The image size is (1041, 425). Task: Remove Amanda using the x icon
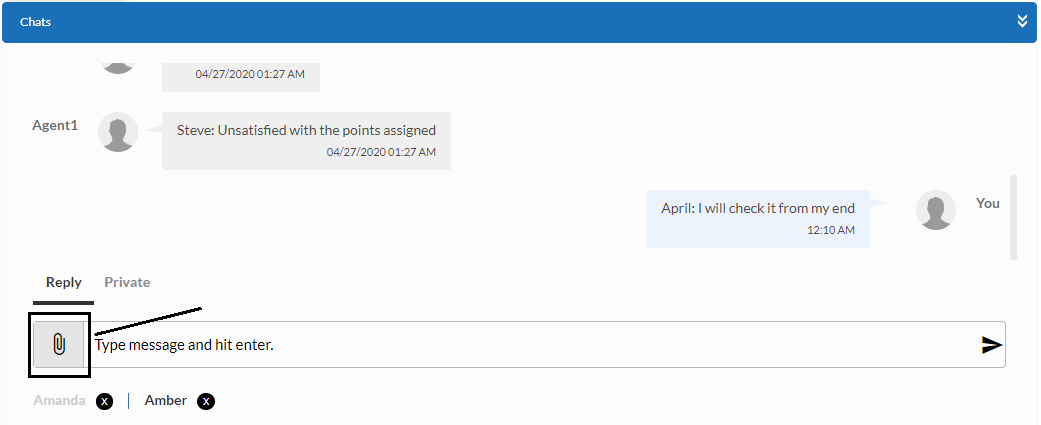pos(104,401)
